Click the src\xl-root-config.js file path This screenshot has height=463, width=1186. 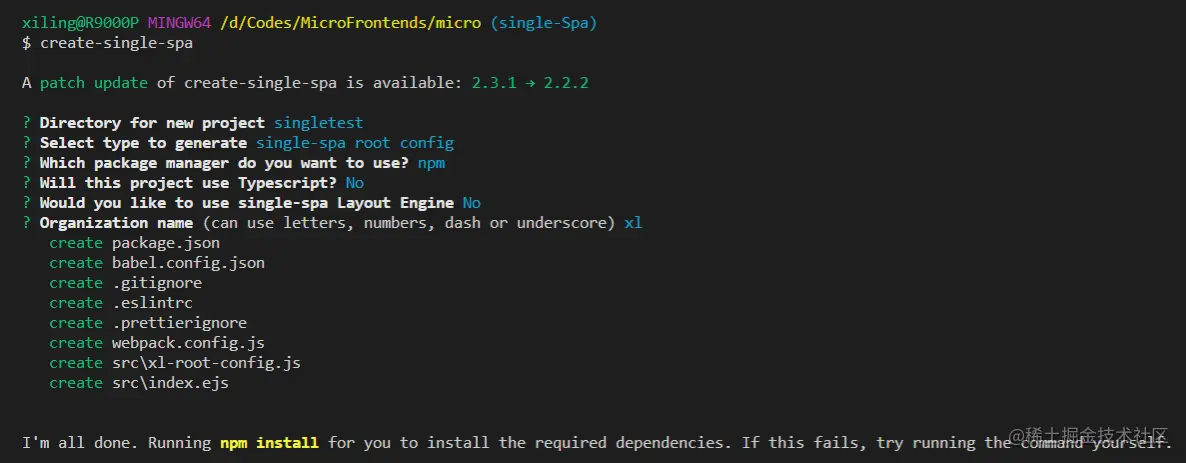click(x=206, y=363)
